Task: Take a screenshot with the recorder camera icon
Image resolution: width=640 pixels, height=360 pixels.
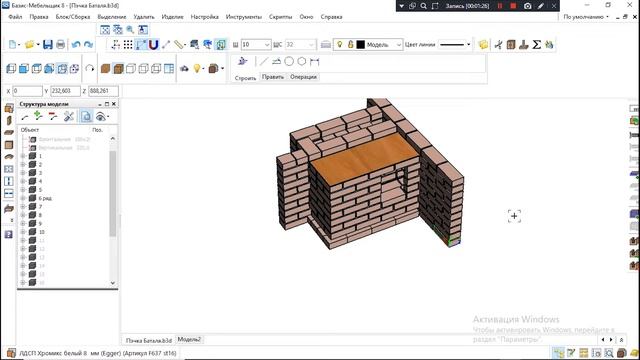Action: (x=527, y=6)
